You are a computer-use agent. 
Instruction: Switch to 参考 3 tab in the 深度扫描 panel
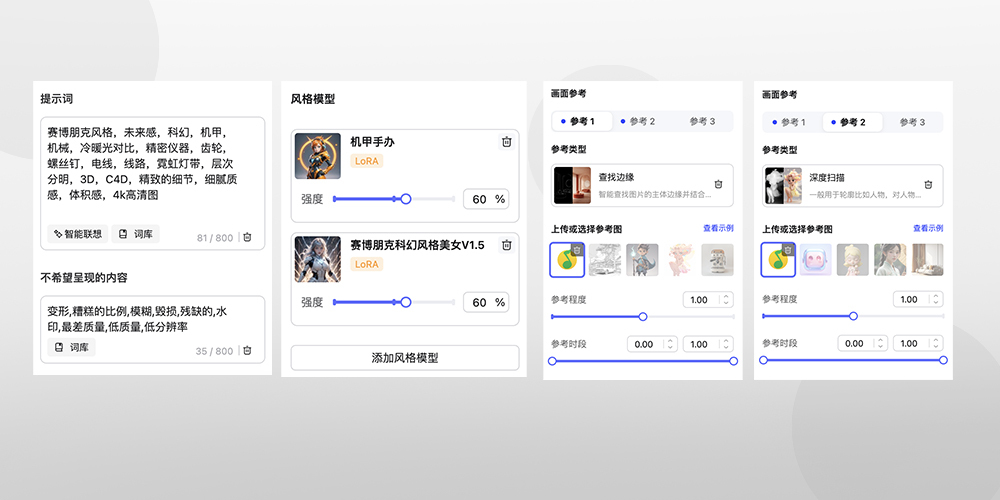913,122
